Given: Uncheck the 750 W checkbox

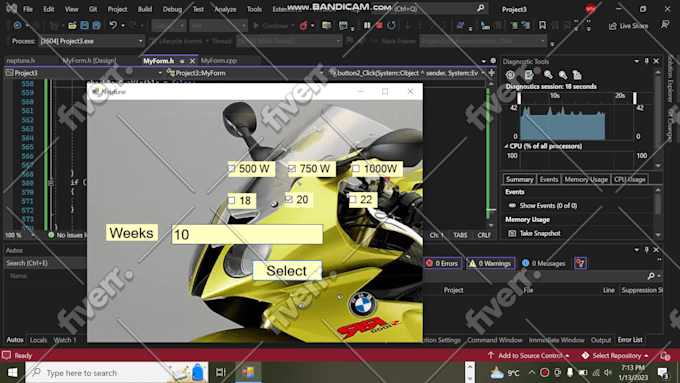Looking at the screenshot, I should [292, 168].
